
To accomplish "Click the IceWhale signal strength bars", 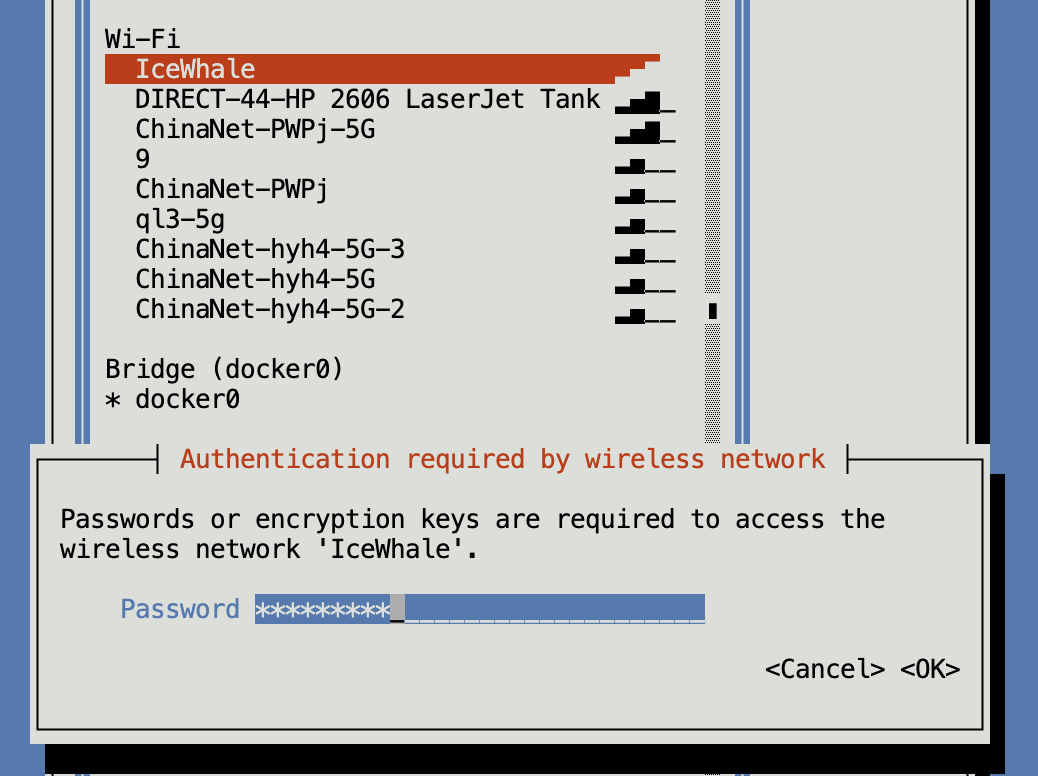I will click(x=638, y=69).
